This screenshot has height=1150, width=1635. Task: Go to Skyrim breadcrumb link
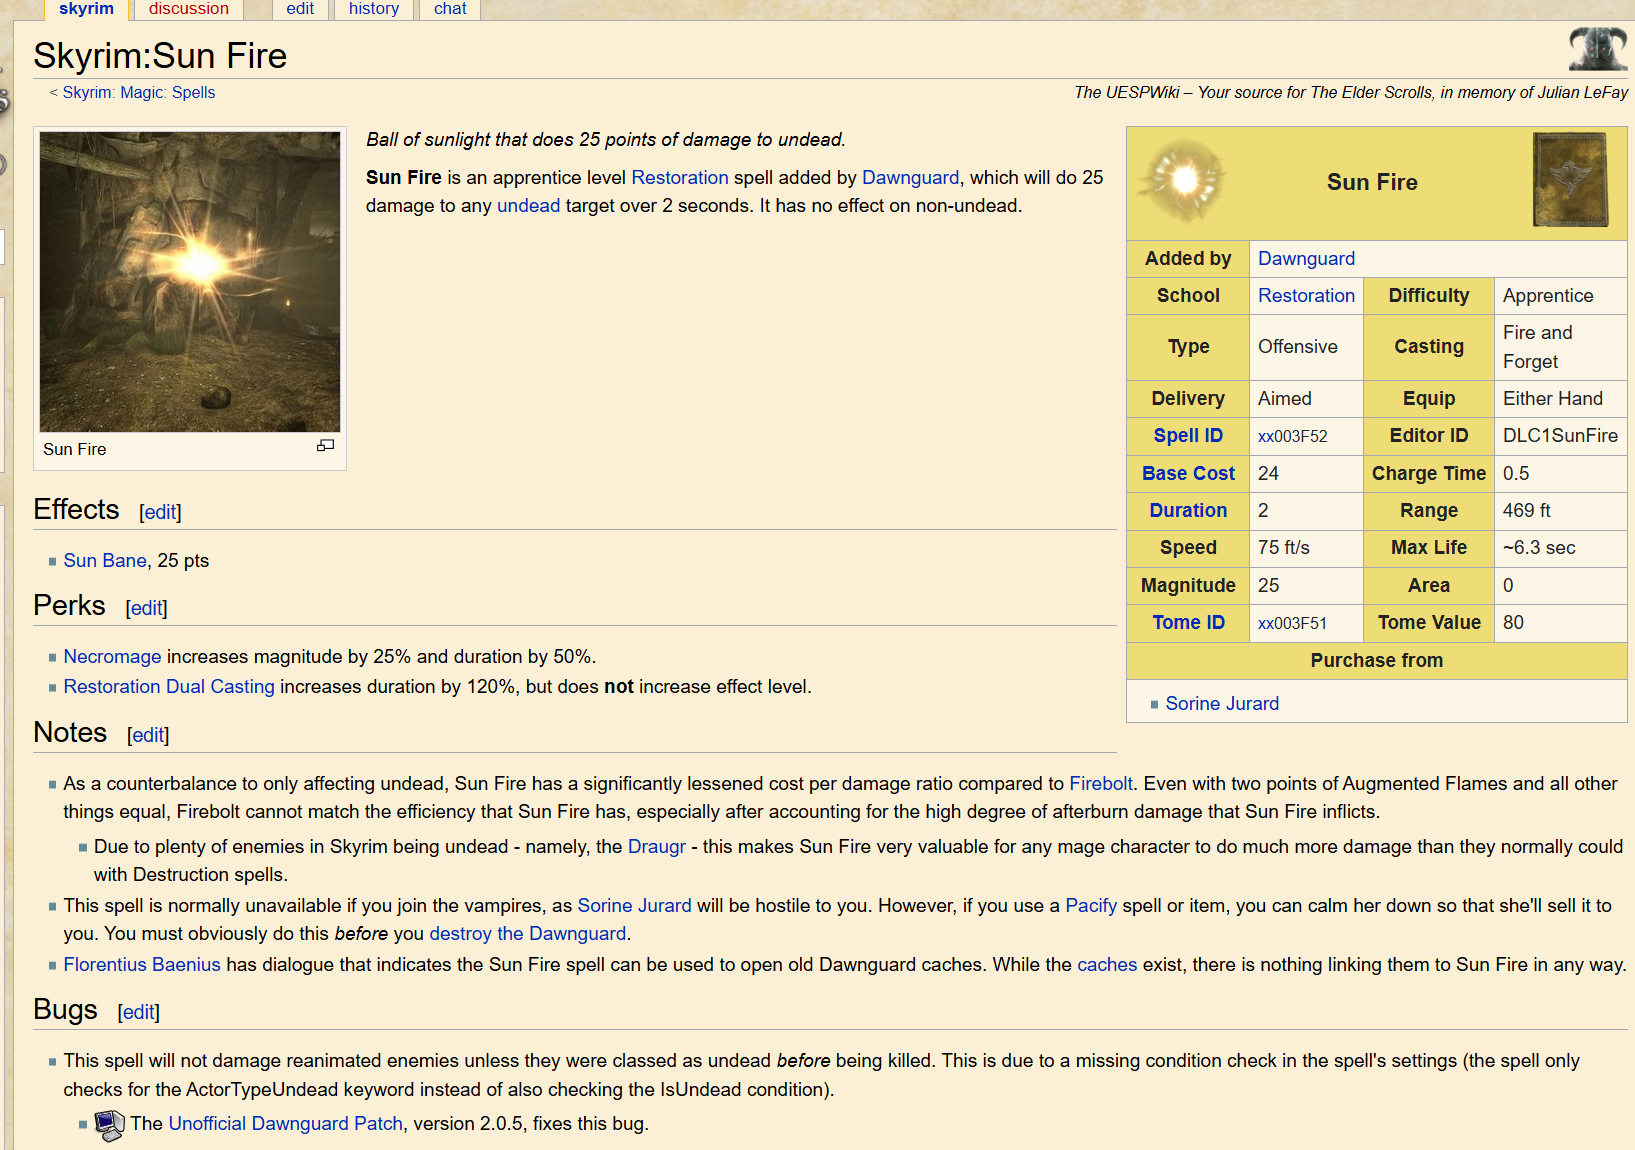click(87, 93)
